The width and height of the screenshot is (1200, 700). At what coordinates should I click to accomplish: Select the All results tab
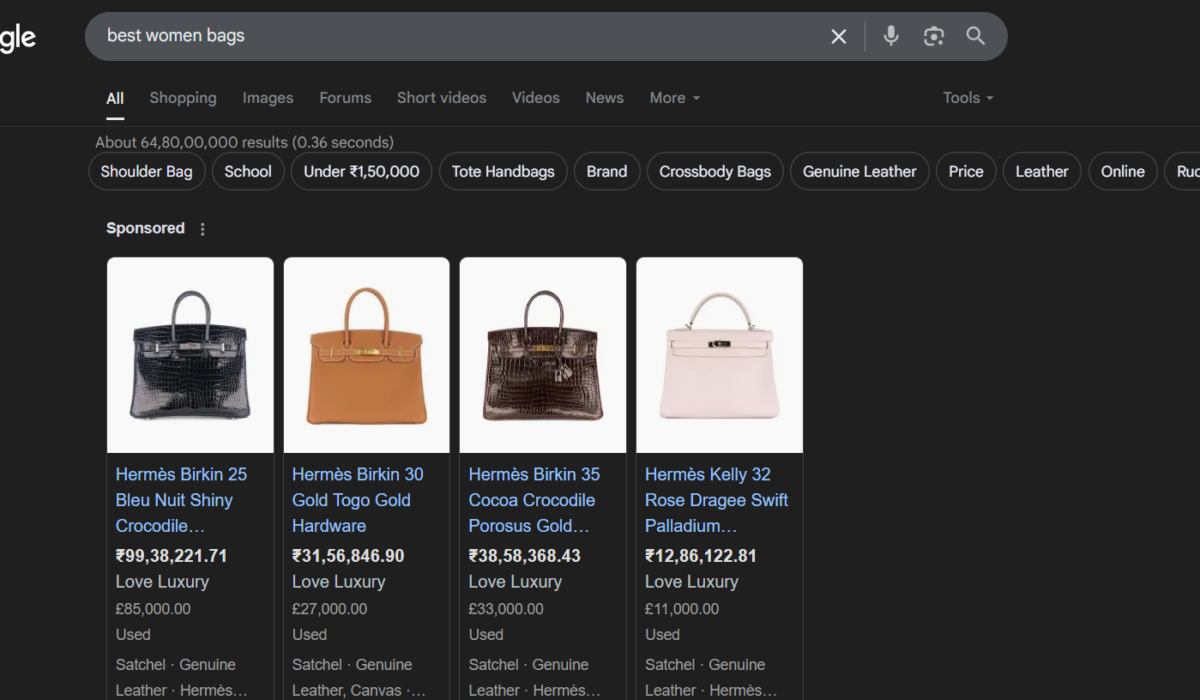pyautogui.click(x=115, y=98)
